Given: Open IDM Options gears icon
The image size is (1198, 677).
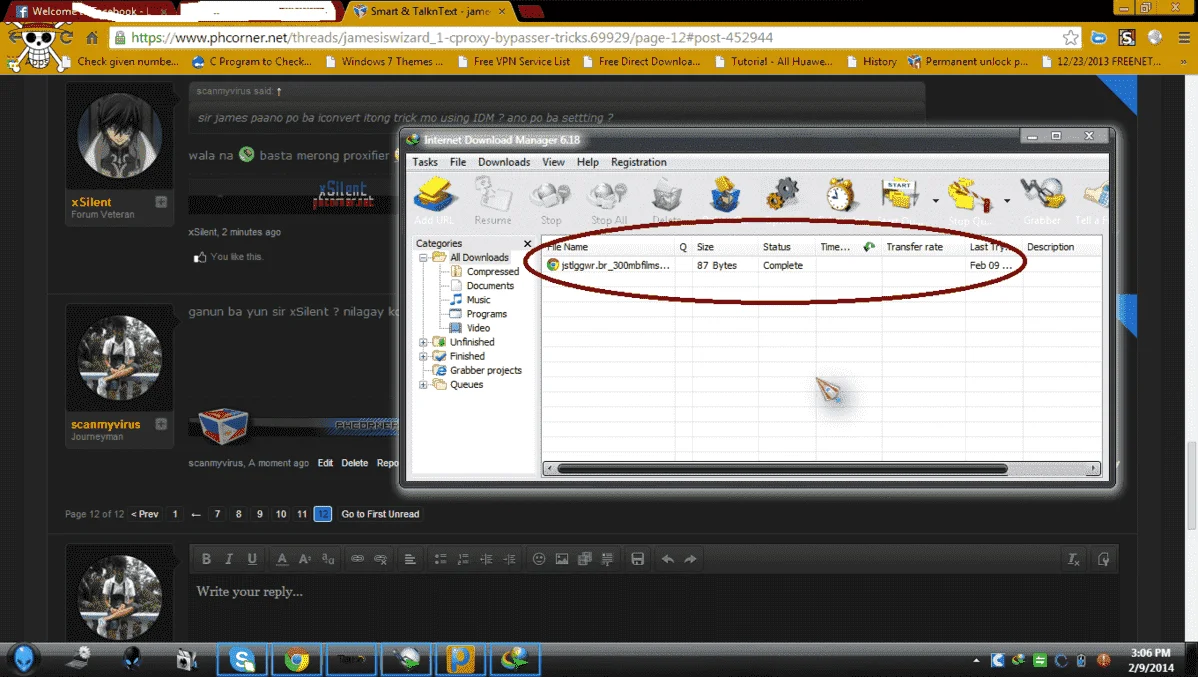Looking at the screenshot, I should point(782,195).
